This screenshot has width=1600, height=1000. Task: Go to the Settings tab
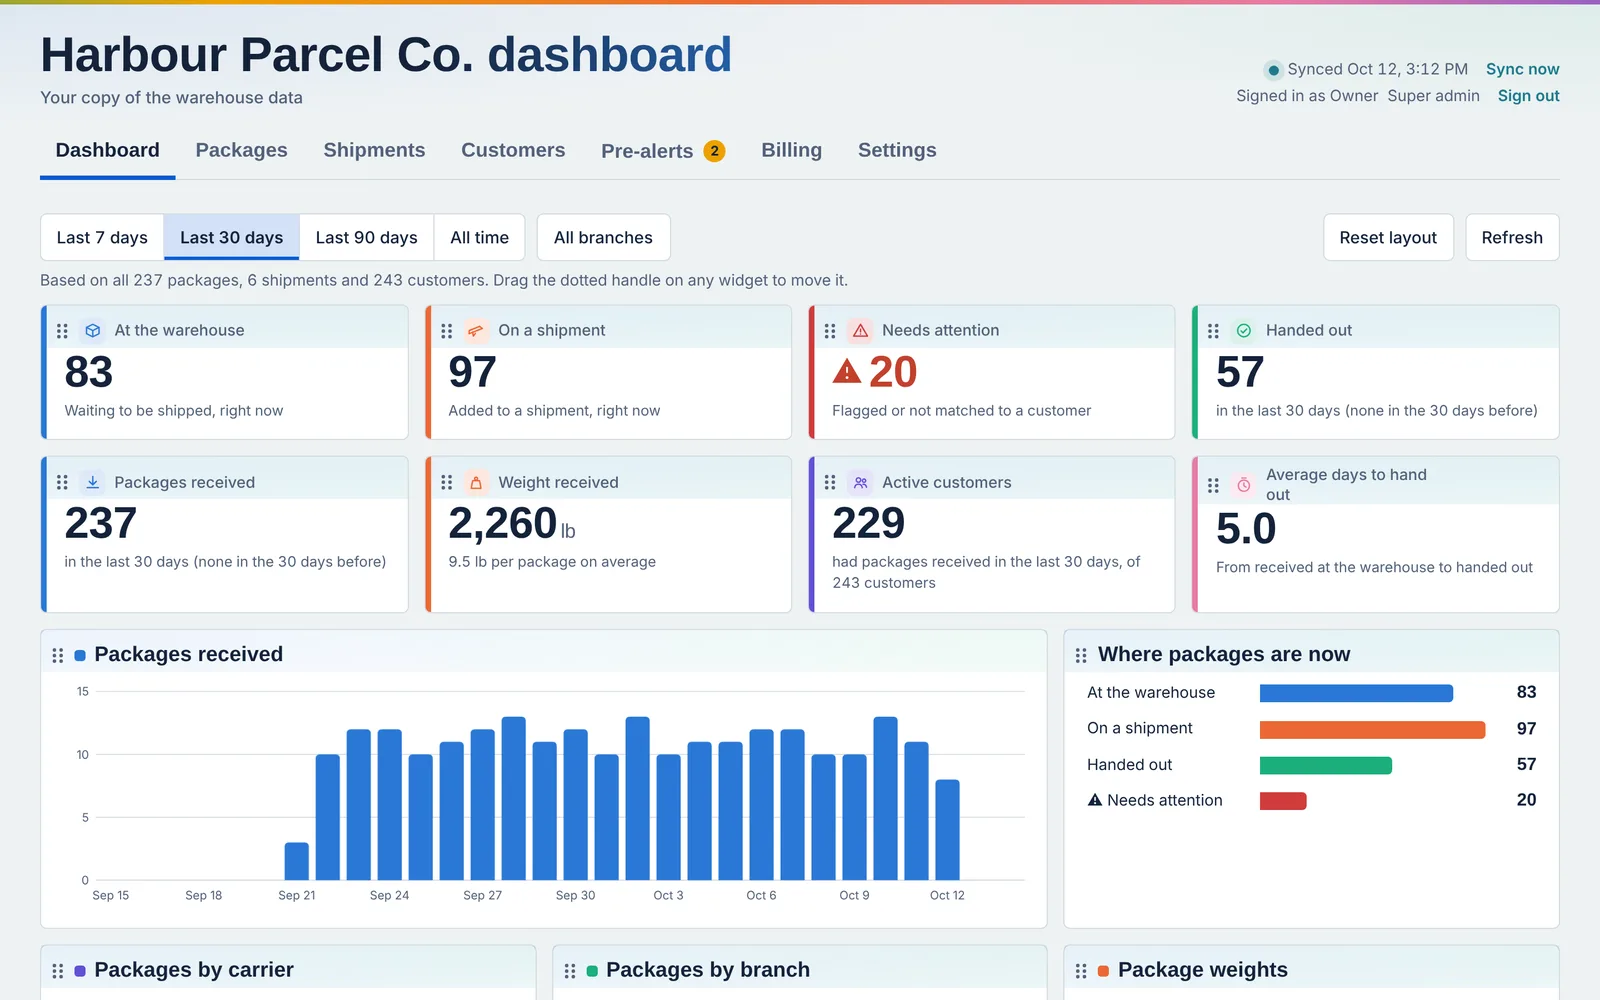[x=897, y=150]
